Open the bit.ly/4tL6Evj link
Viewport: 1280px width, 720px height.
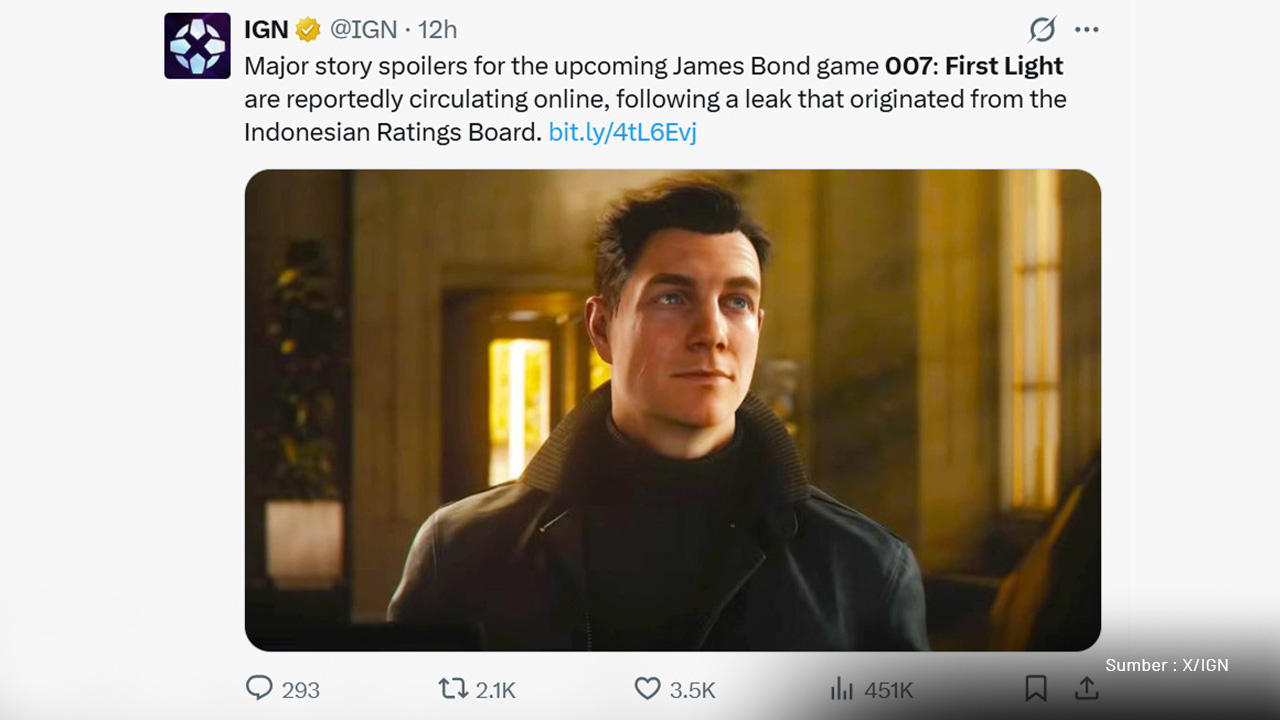tap(622, 132)
